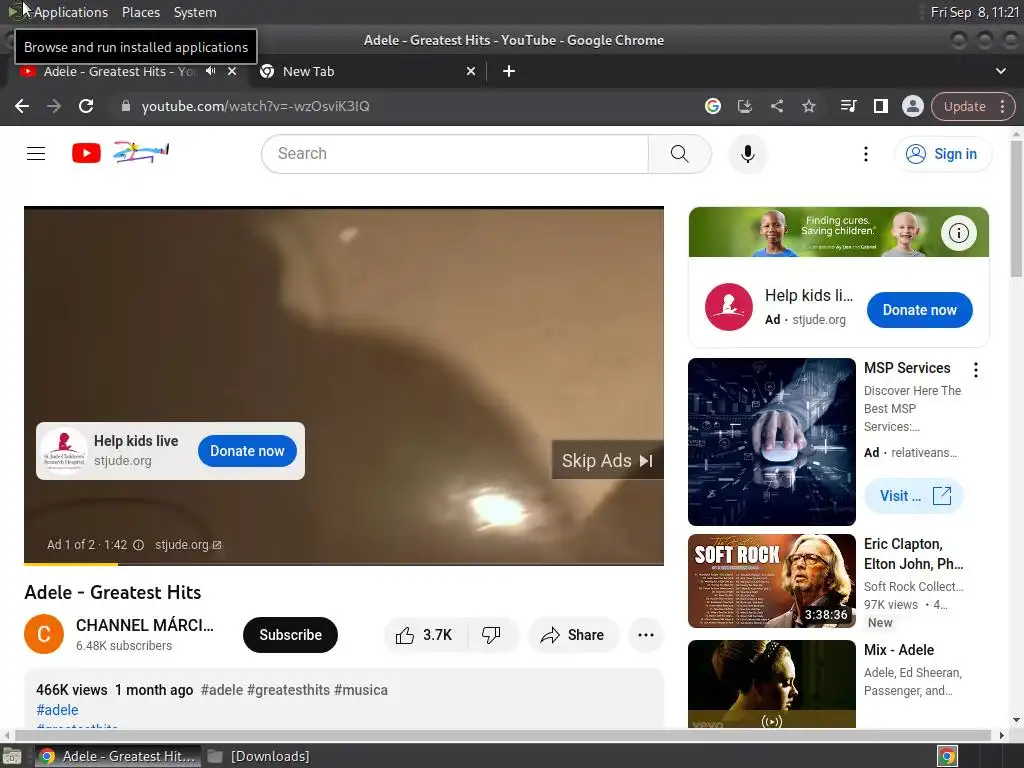1024x768 pixels.
Task: Click the lock icon in address bar
Action: [126, 106]
